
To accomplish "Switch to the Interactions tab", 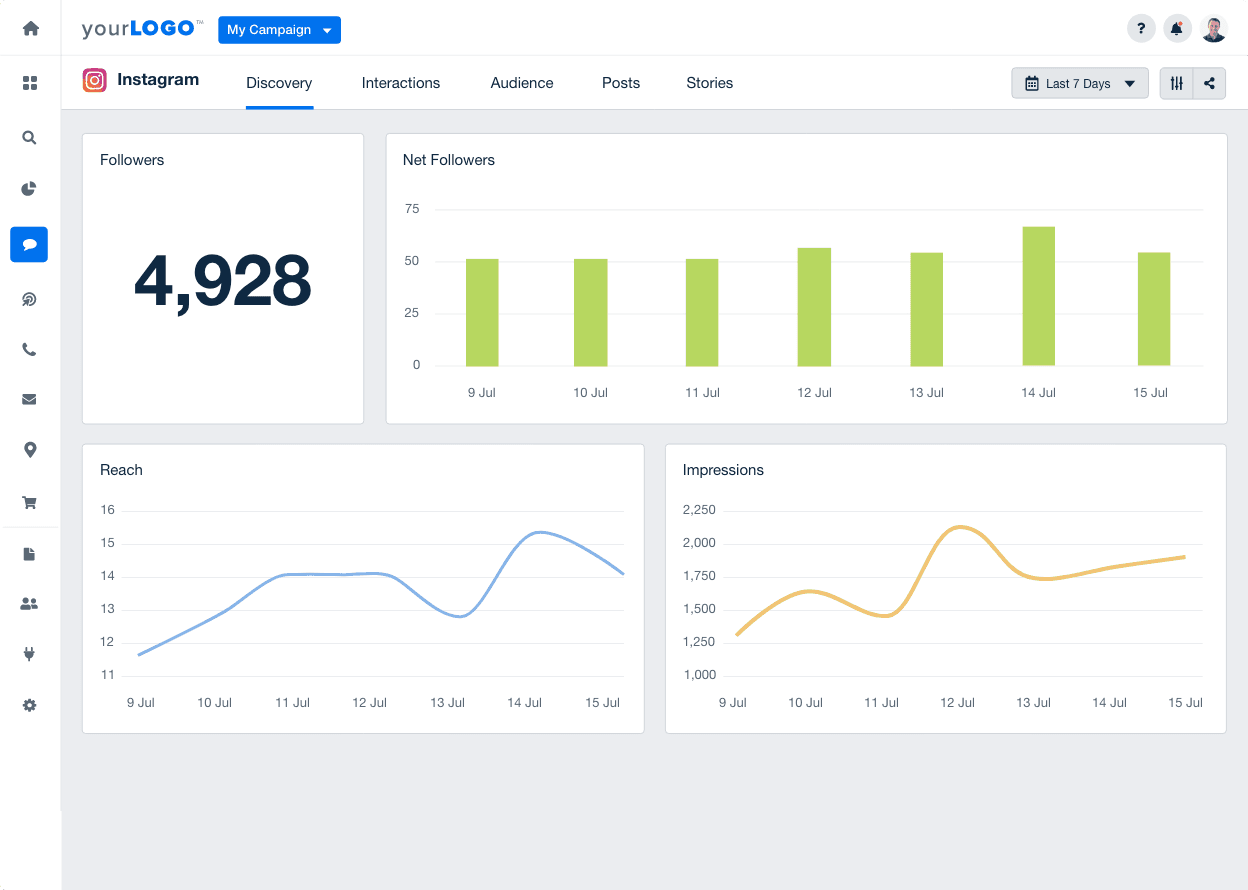I will coord(400,83).
